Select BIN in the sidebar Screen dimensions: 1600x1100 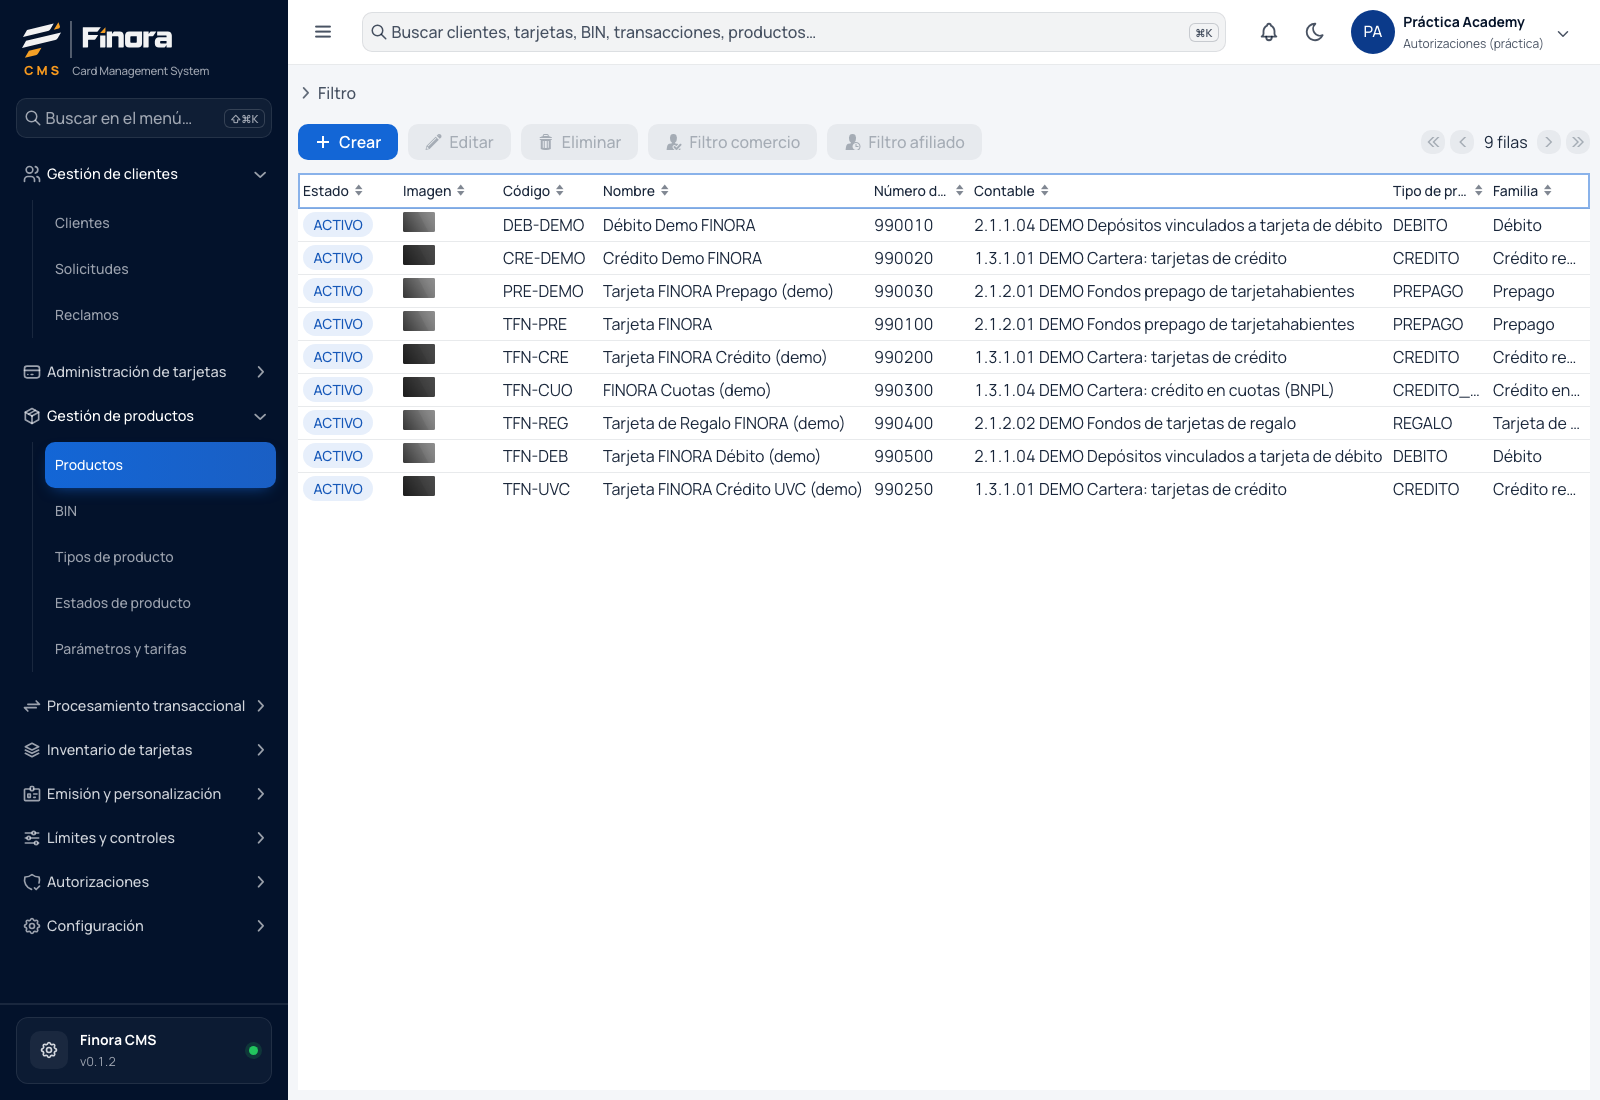coord(66,511)
